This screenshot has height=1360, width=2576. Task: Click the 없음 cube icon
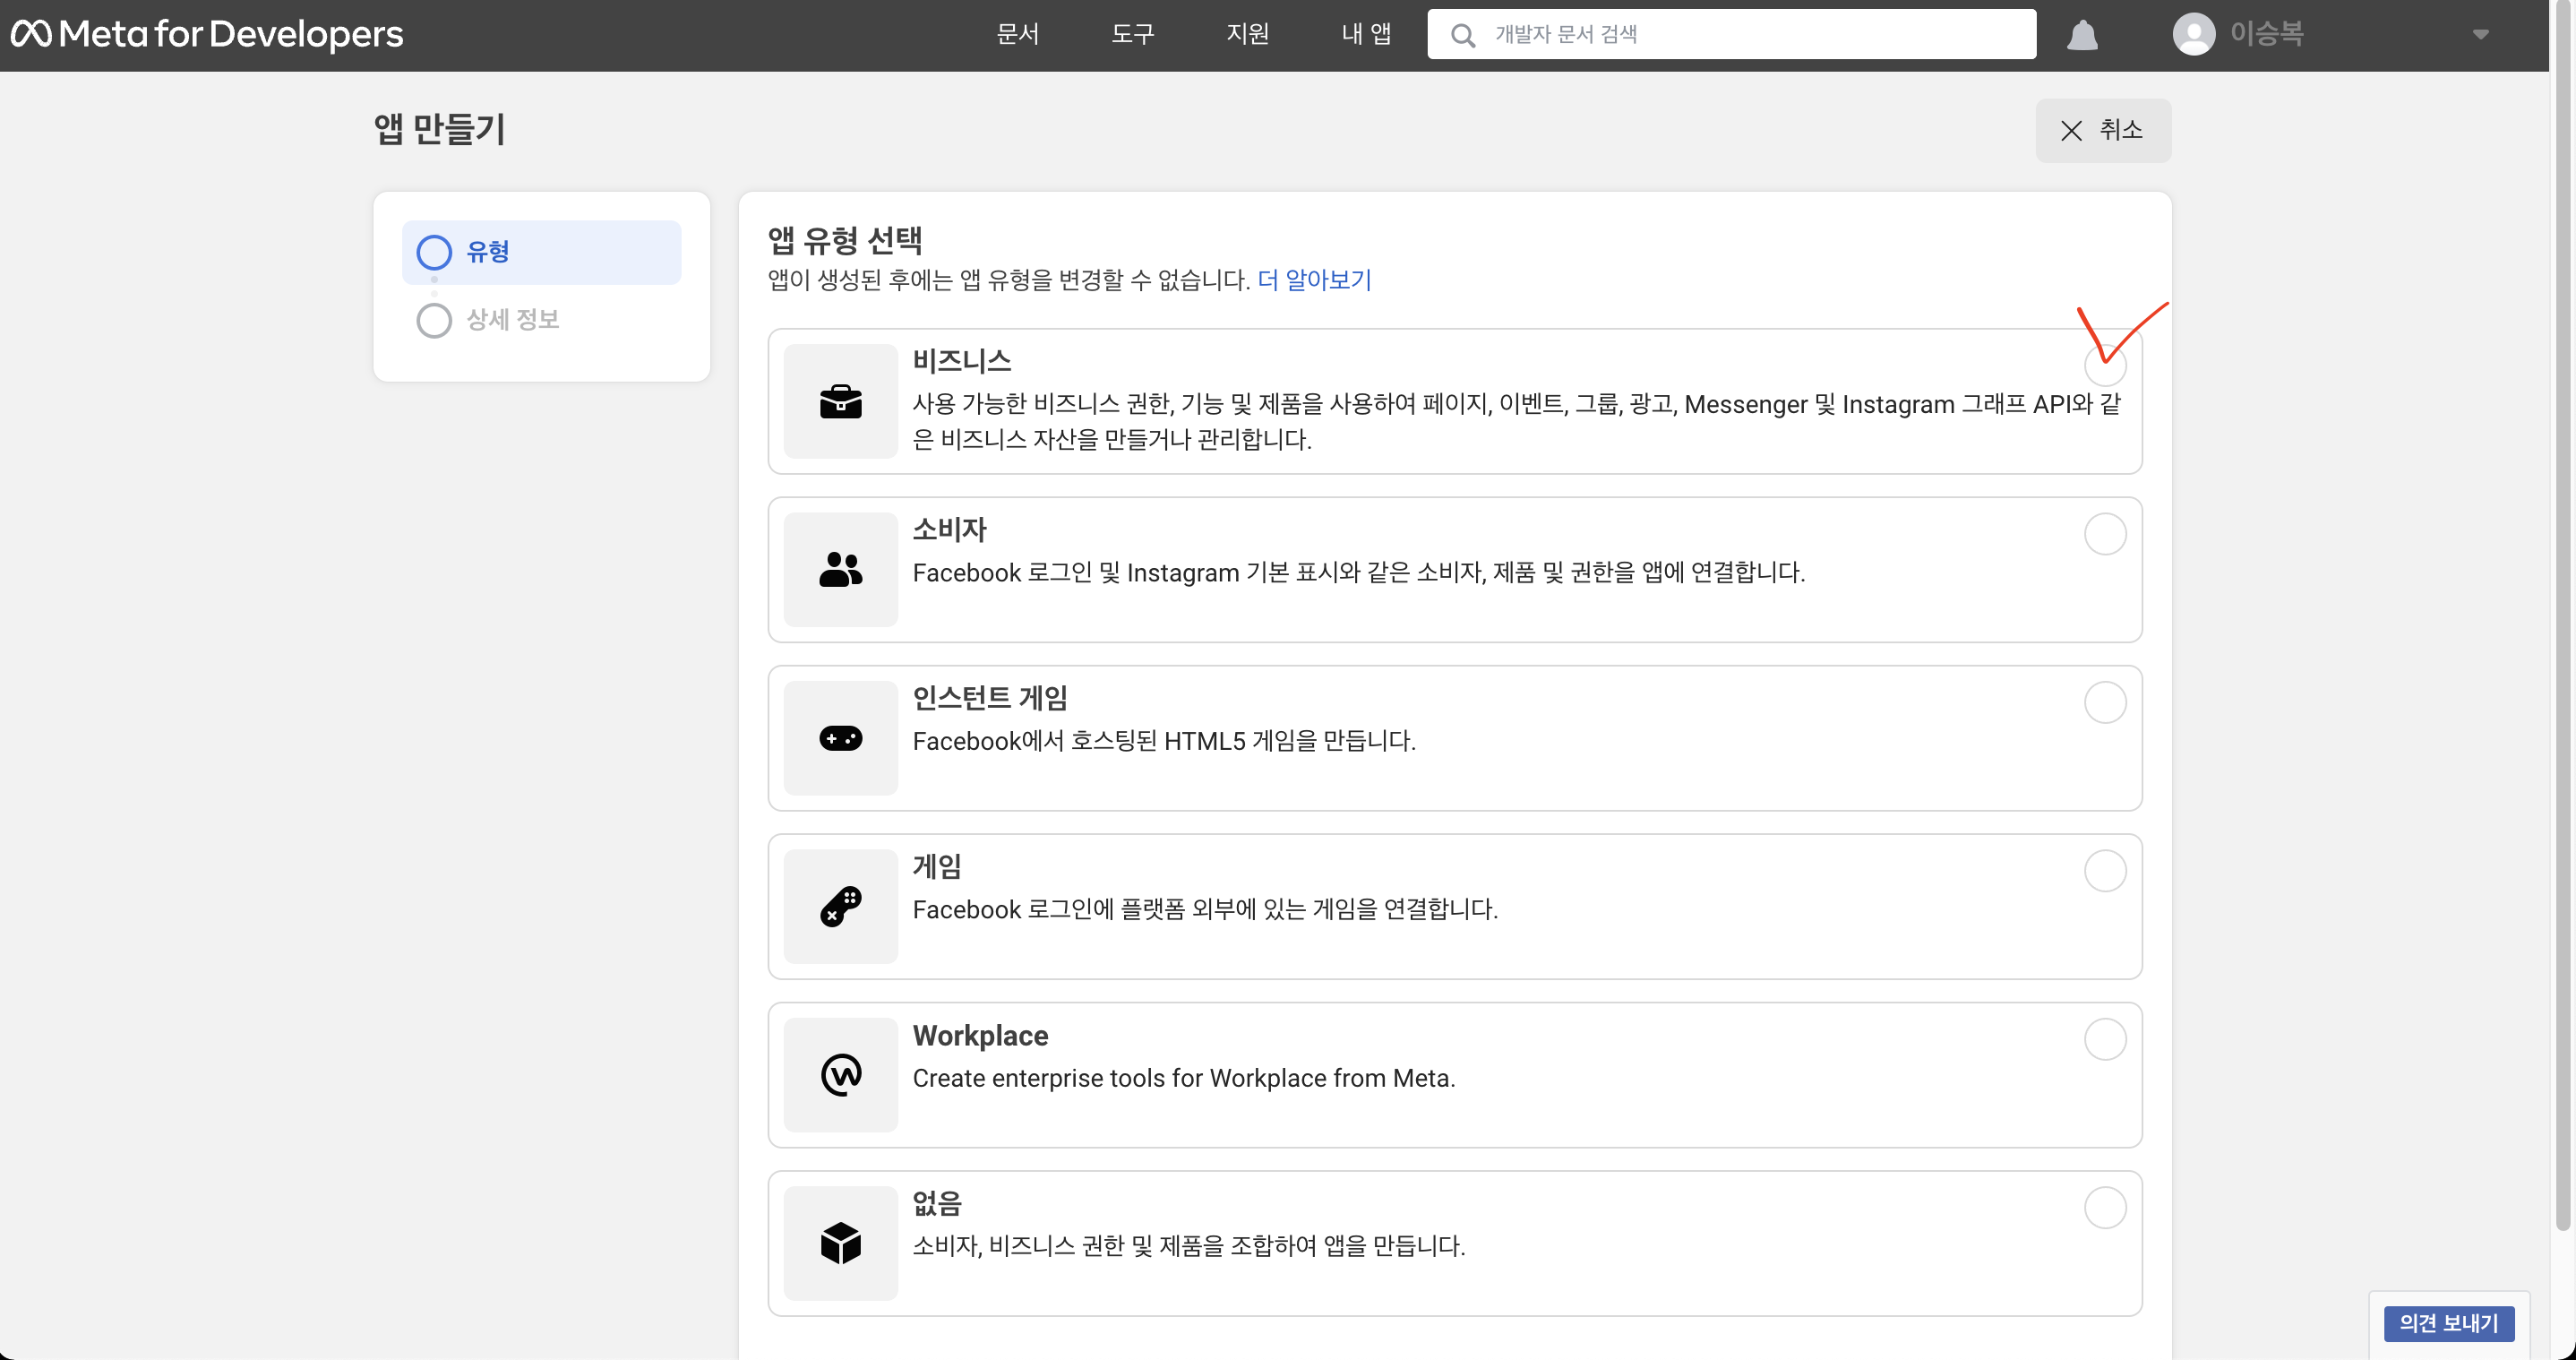tap(840, 1243)
